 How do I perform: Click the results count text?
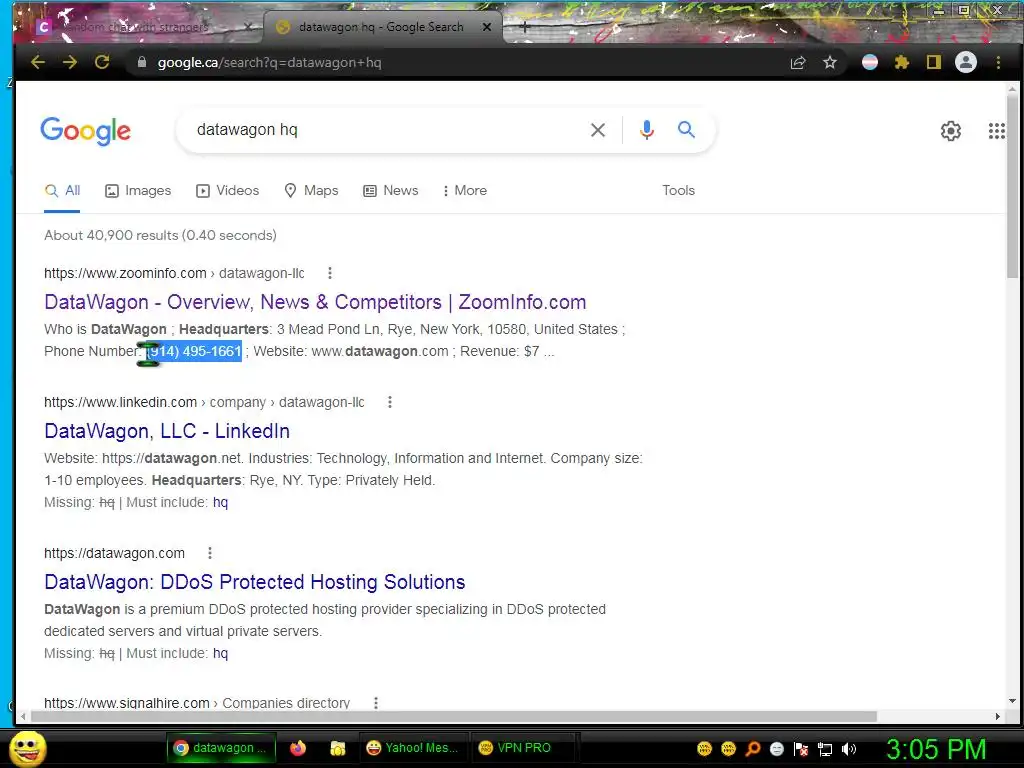click(x=160, y=235)
